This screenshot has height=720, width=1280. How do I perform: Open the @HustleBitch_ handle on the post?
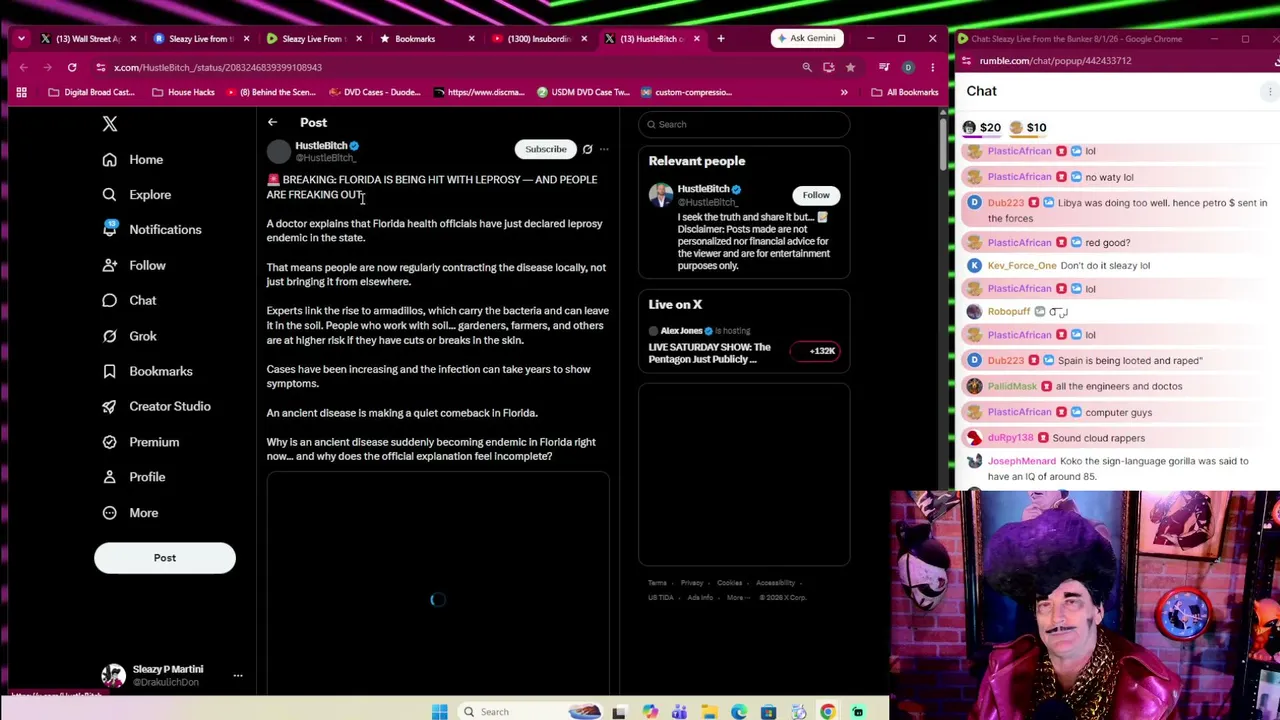coord(325,158)
